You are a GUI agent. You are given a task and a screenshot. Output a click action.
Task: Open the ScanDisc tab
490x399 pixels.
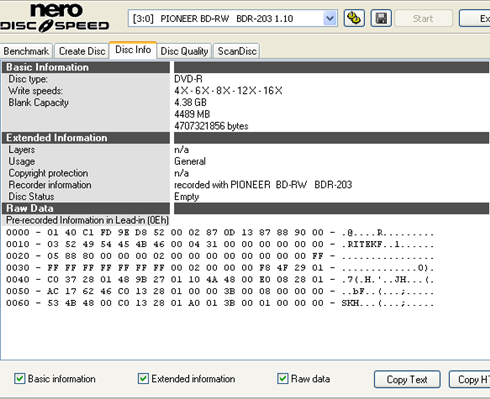[237, 51]
